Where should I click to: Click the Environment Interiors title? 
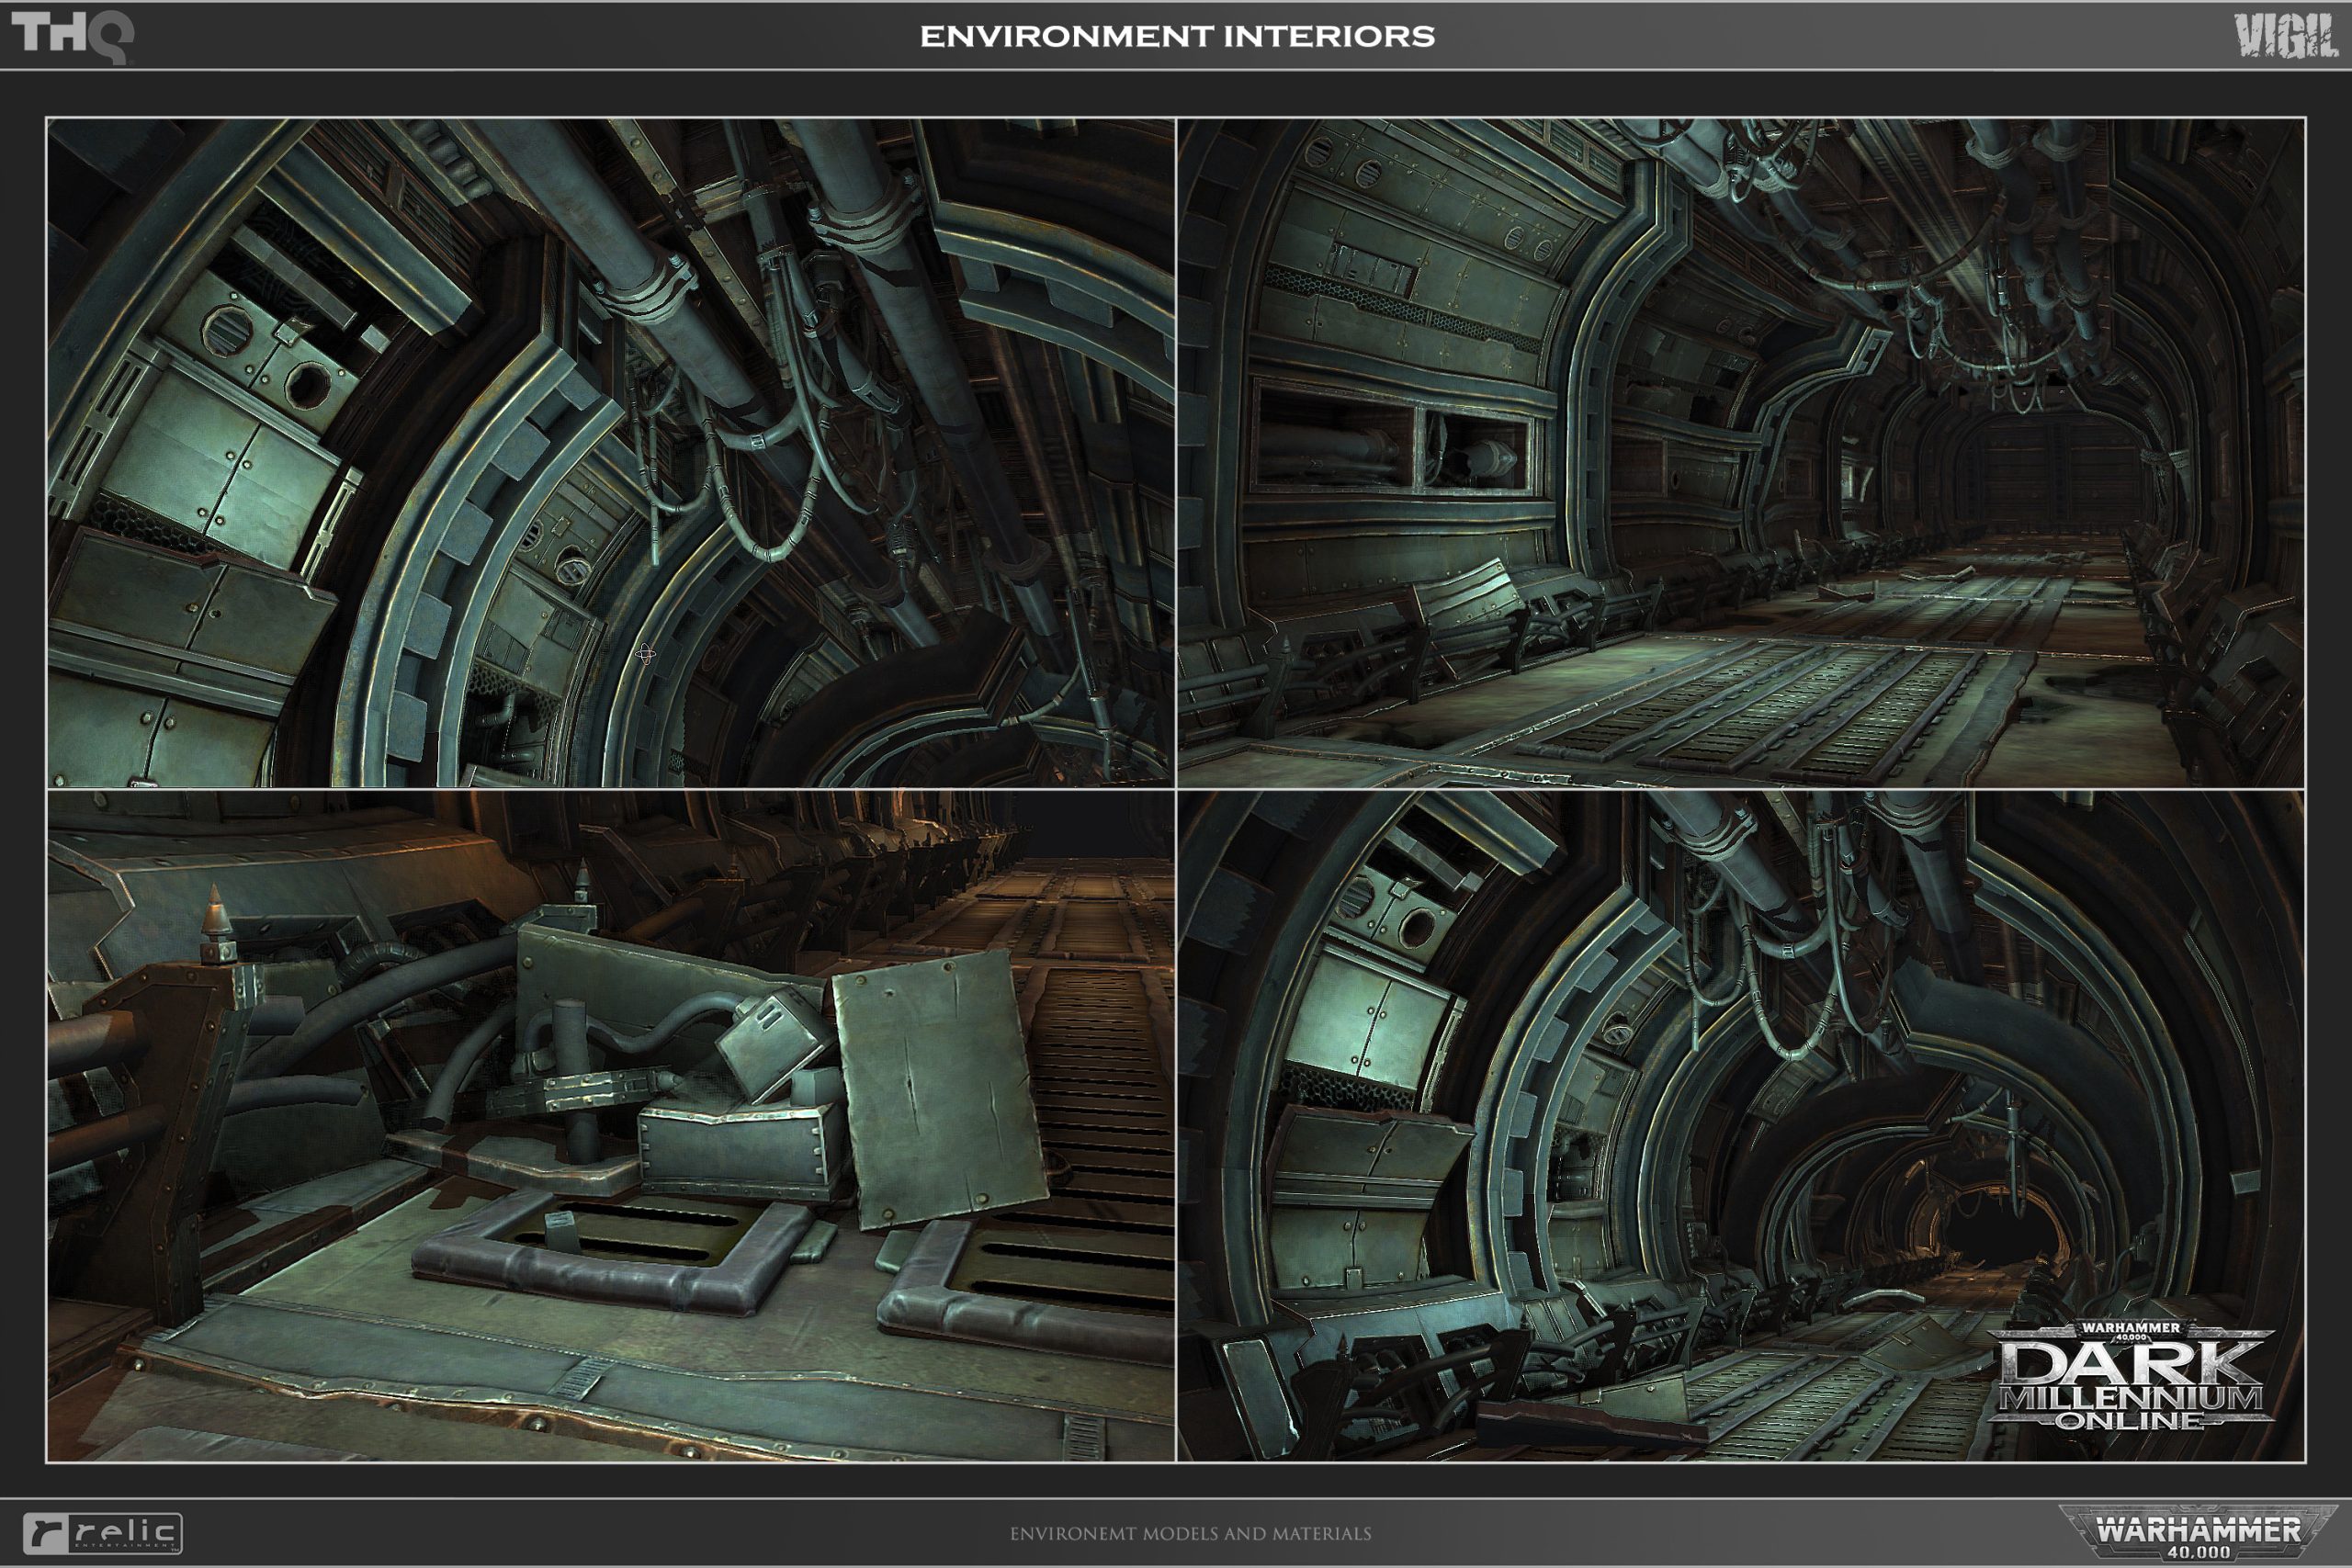pos(1177,37)
